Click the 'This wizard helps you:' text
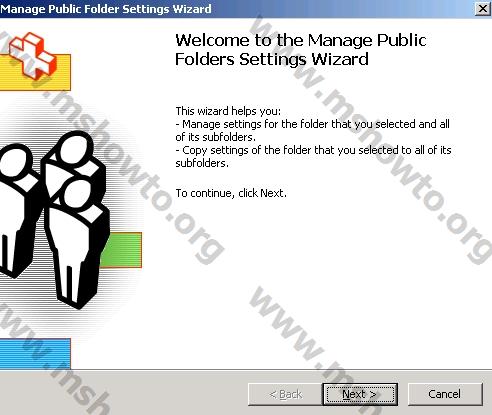The height and width of the screenshot is (415, 492). [x=228, y=111]
